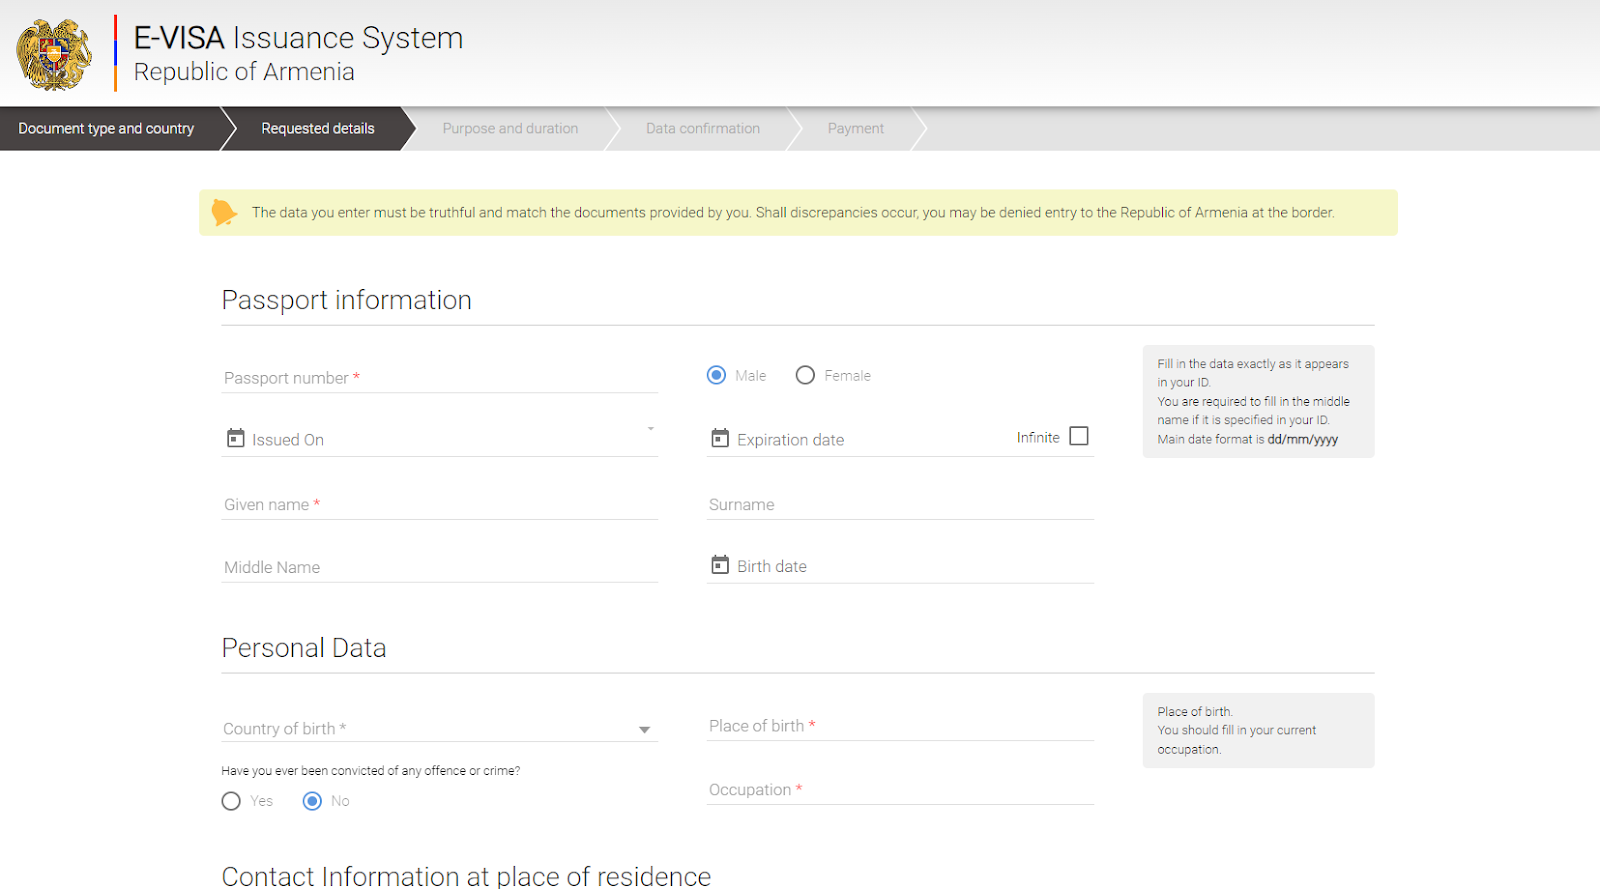Choose Yes for convicted of offence
Image resolution: width=1600 pixels, height=889 pixels.
[x=231, y=801]
